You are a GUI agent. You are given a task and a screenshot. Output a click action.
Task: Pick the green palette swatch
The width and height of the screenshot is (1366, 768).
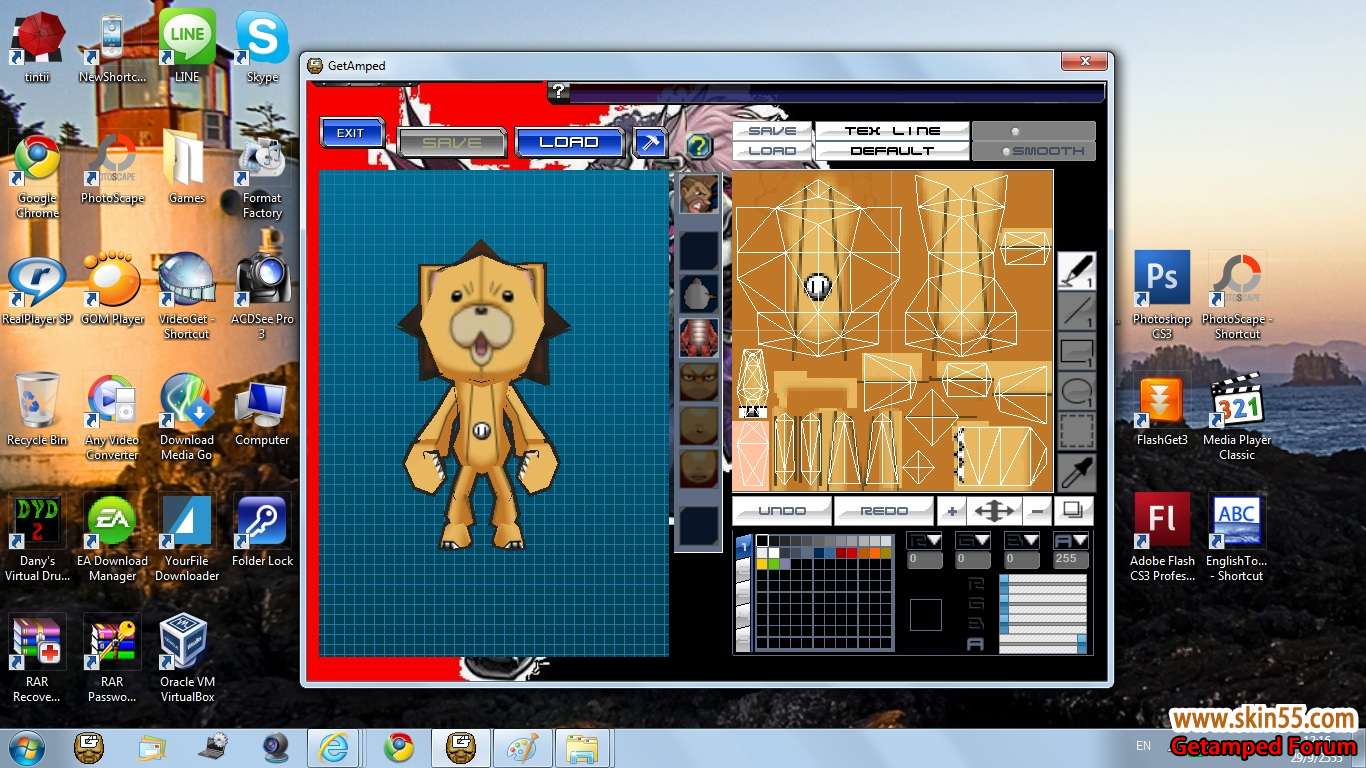[774, 564]
